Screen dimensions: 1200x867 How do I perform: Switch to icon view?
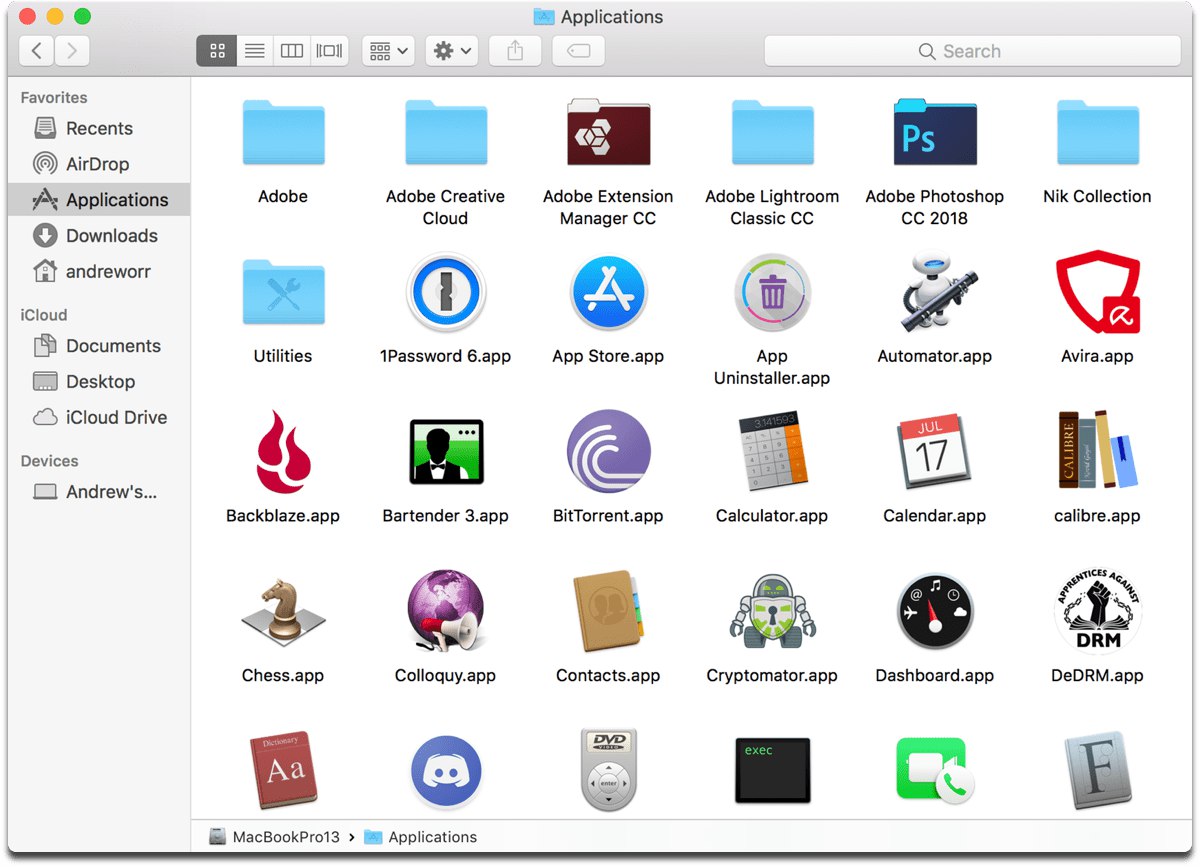point(217,51)
